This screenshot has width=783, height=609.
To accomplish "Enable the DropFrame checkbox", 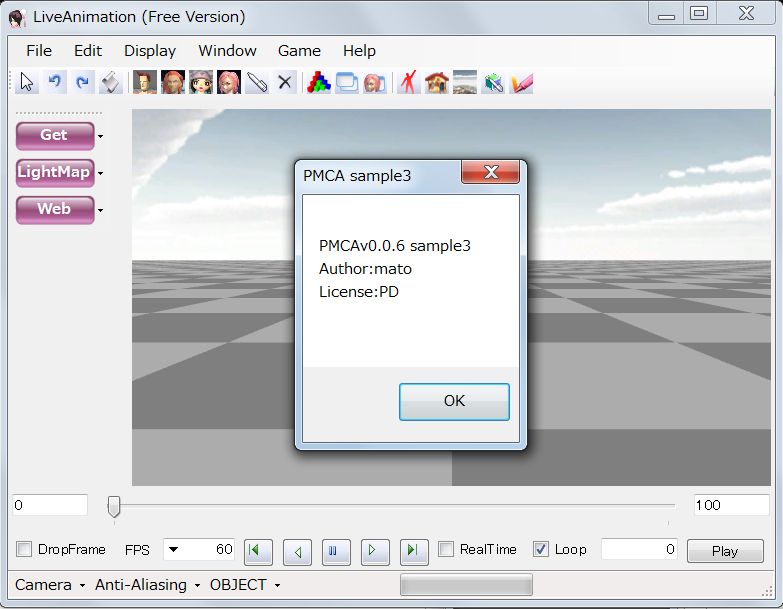I will pos(24,549).
